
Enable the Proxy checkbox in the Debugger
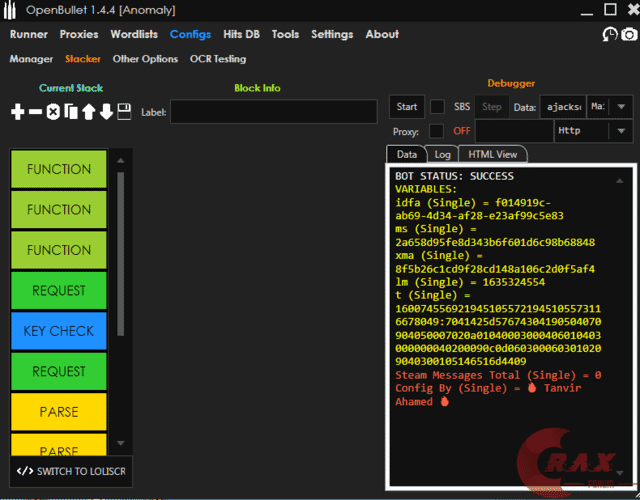click(x=437, y=131)
